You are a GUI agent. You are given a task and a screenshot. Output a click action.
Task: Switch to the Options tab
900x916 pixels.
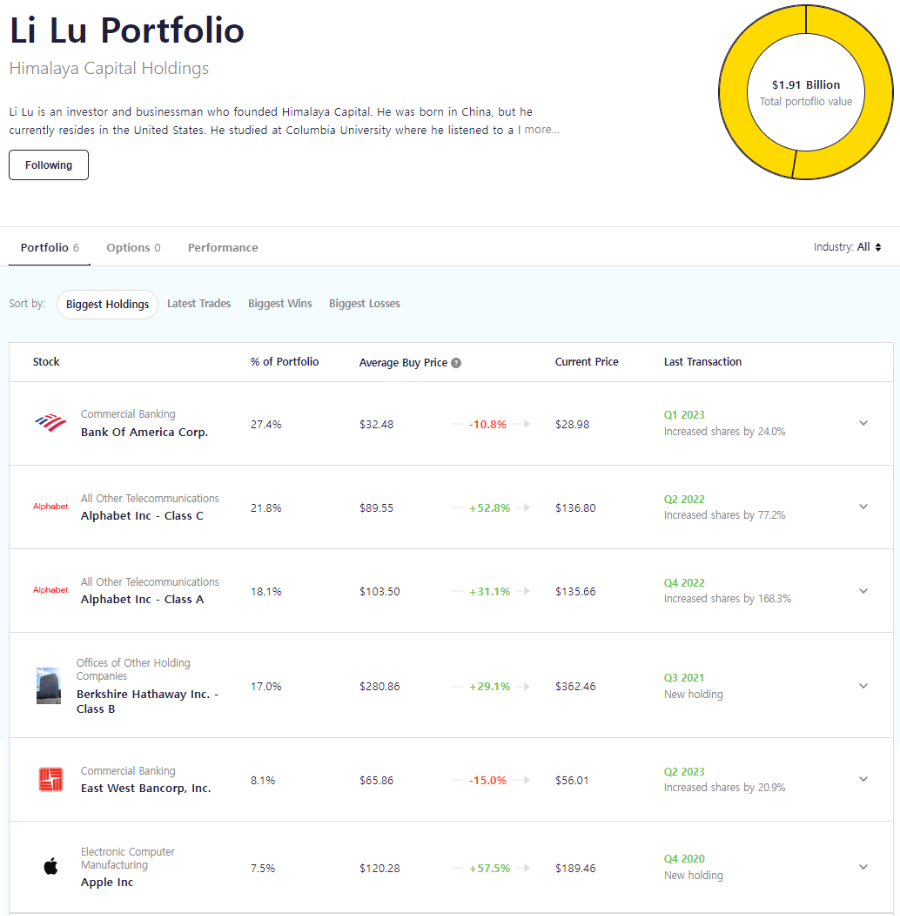pos(133,248)
